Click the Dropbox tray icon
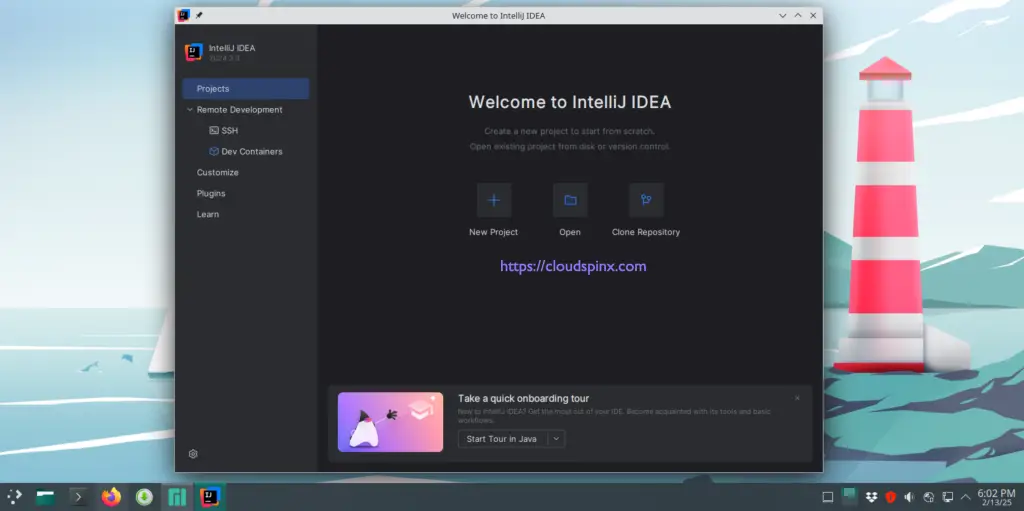This screenshot has height=511, width=1024. pyautogui.click(x=871, y=497)
